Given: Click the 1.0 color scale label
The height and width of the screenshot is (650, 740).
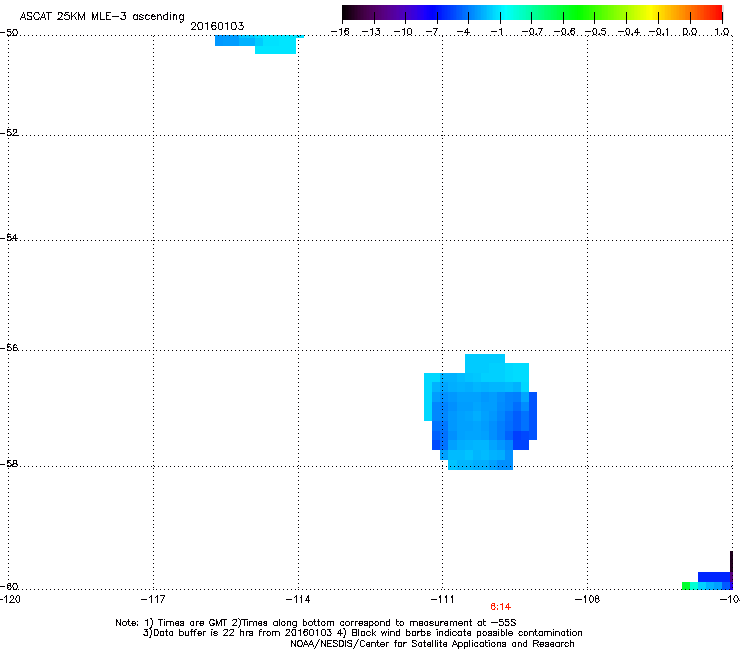Looking at the screenshot, I should pyautogui.click(x=722, y=32).
